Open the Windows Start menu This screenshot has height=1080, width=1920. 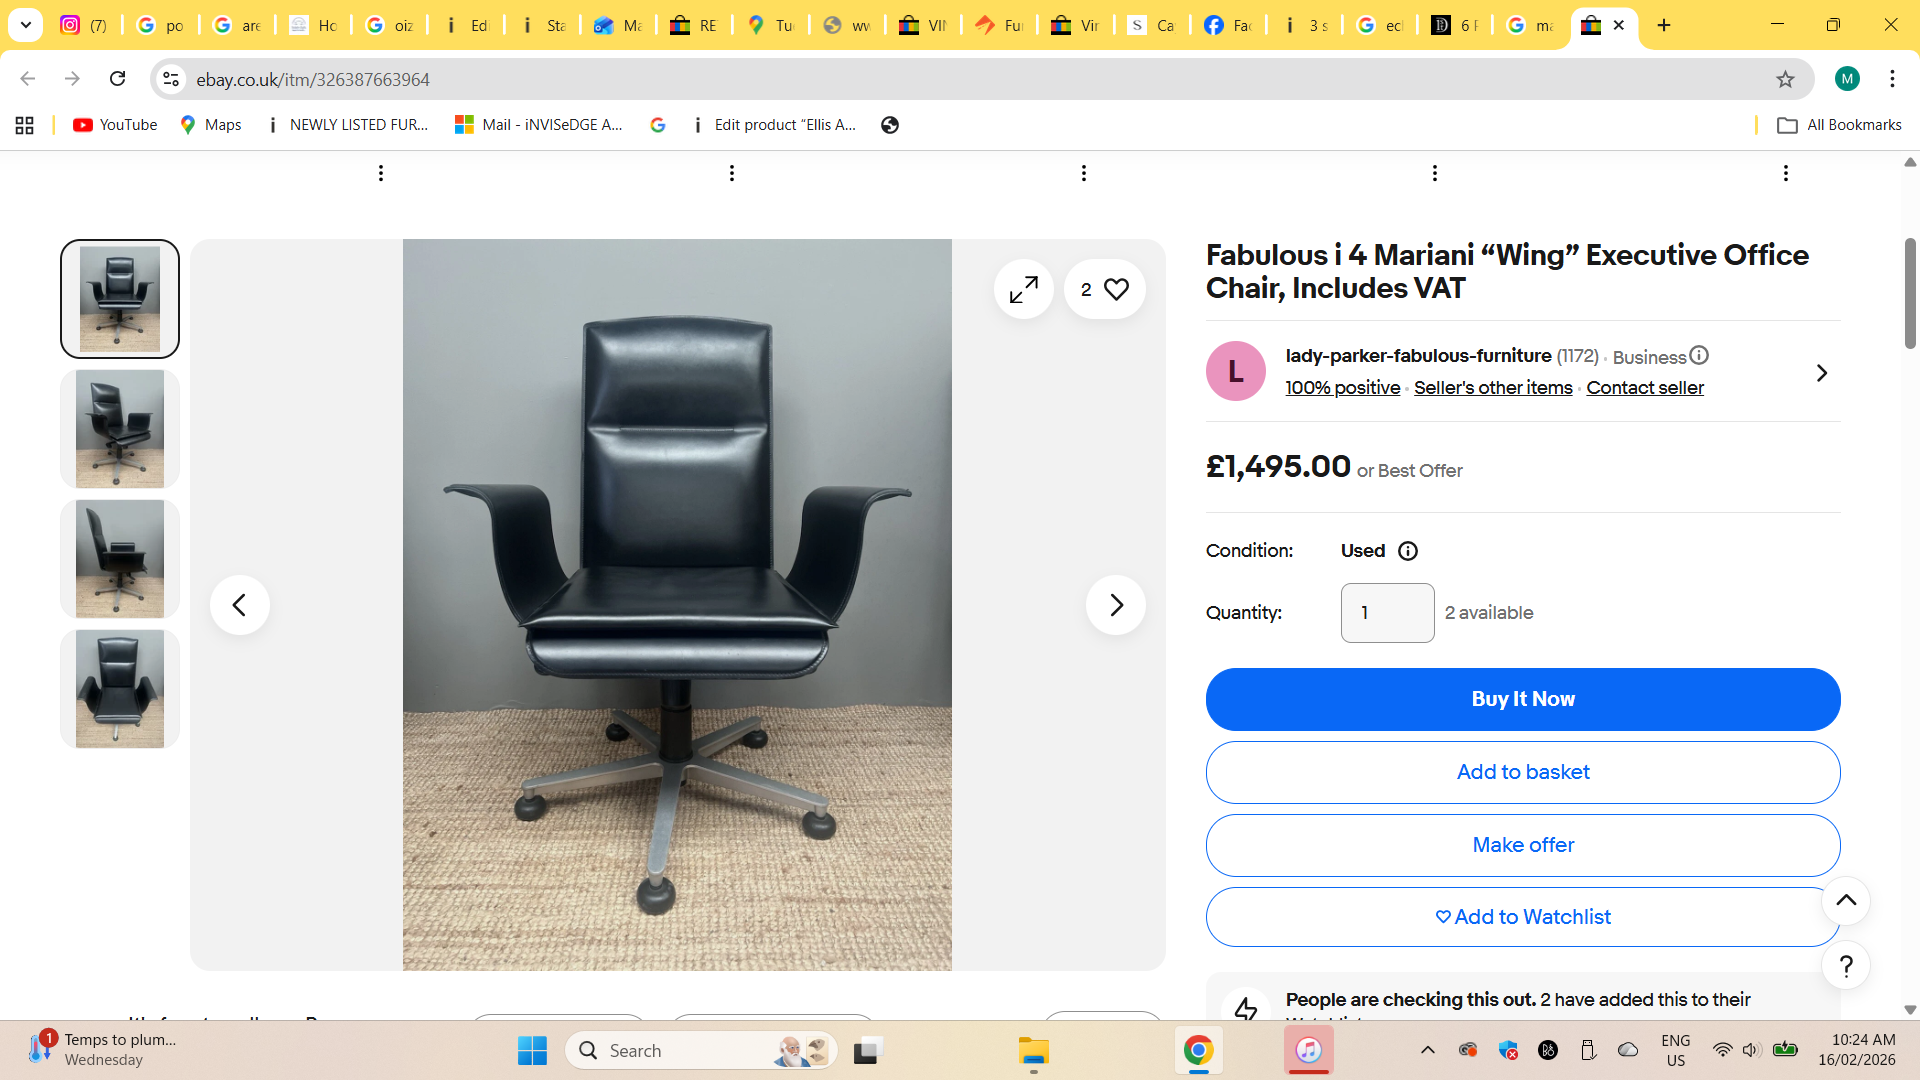point(532,1050)
